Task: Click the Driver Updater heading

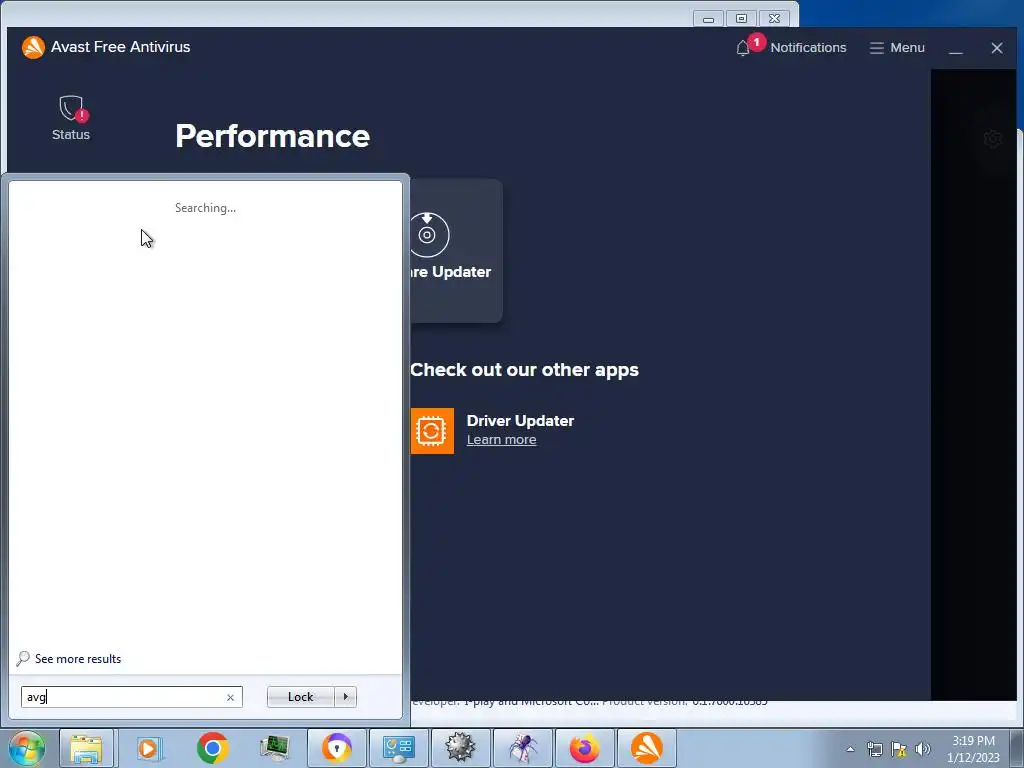Action: tap(520, 421)
